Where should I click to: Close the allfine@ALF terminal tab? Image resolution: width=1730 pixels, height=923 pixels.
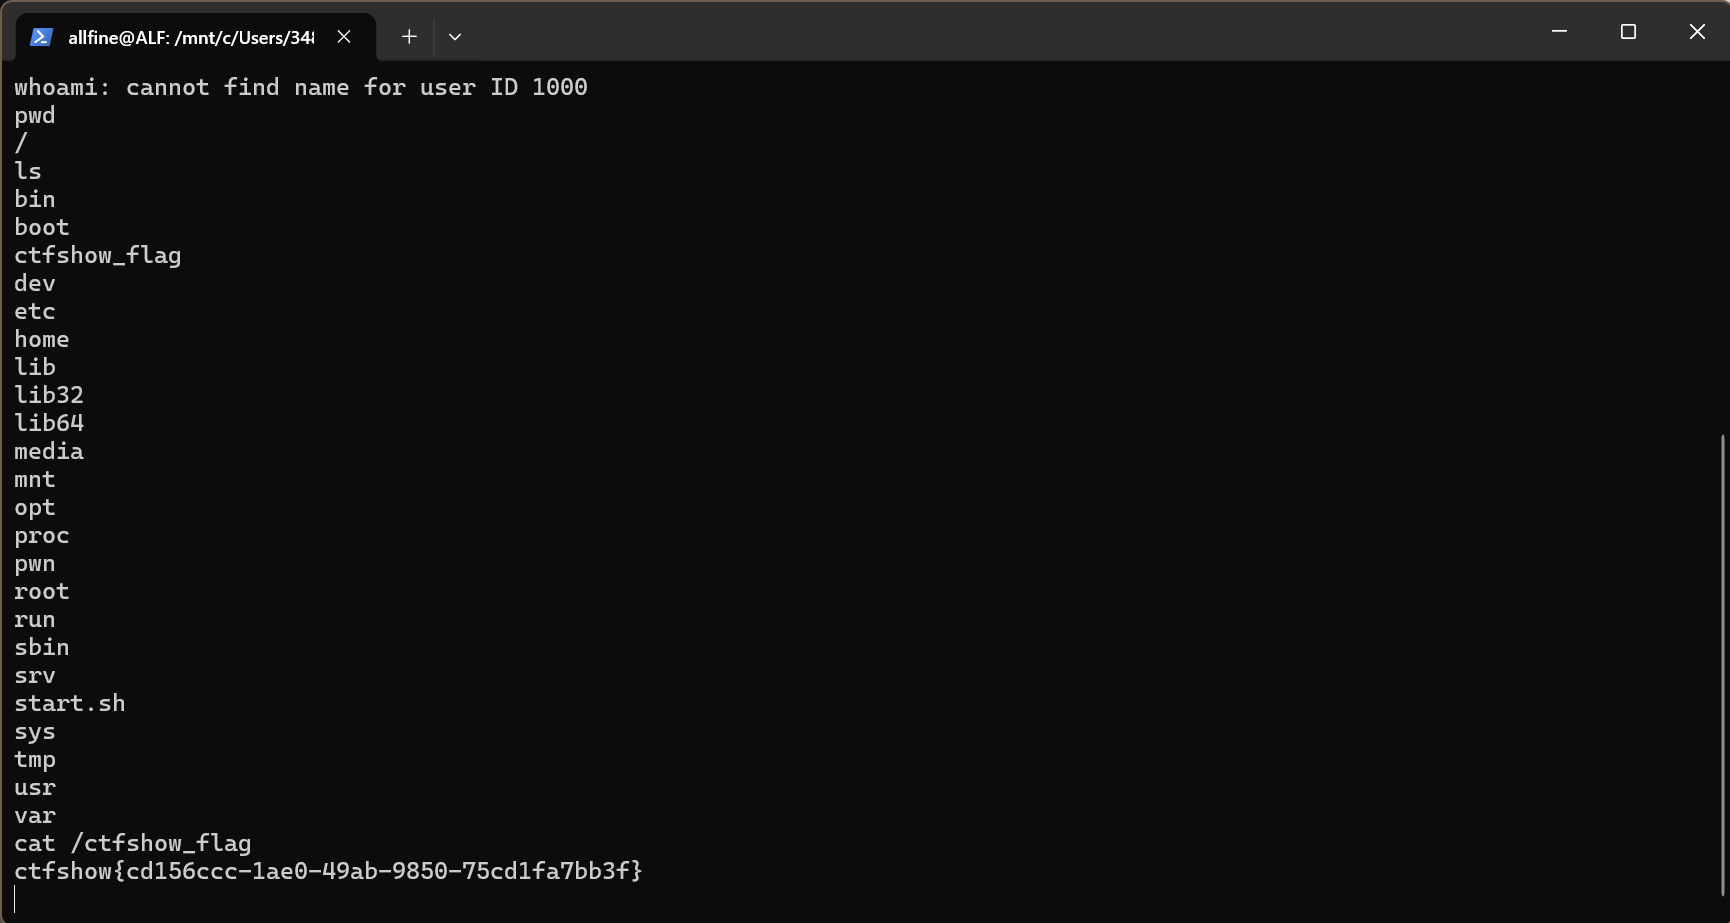(x=344, y=37)
